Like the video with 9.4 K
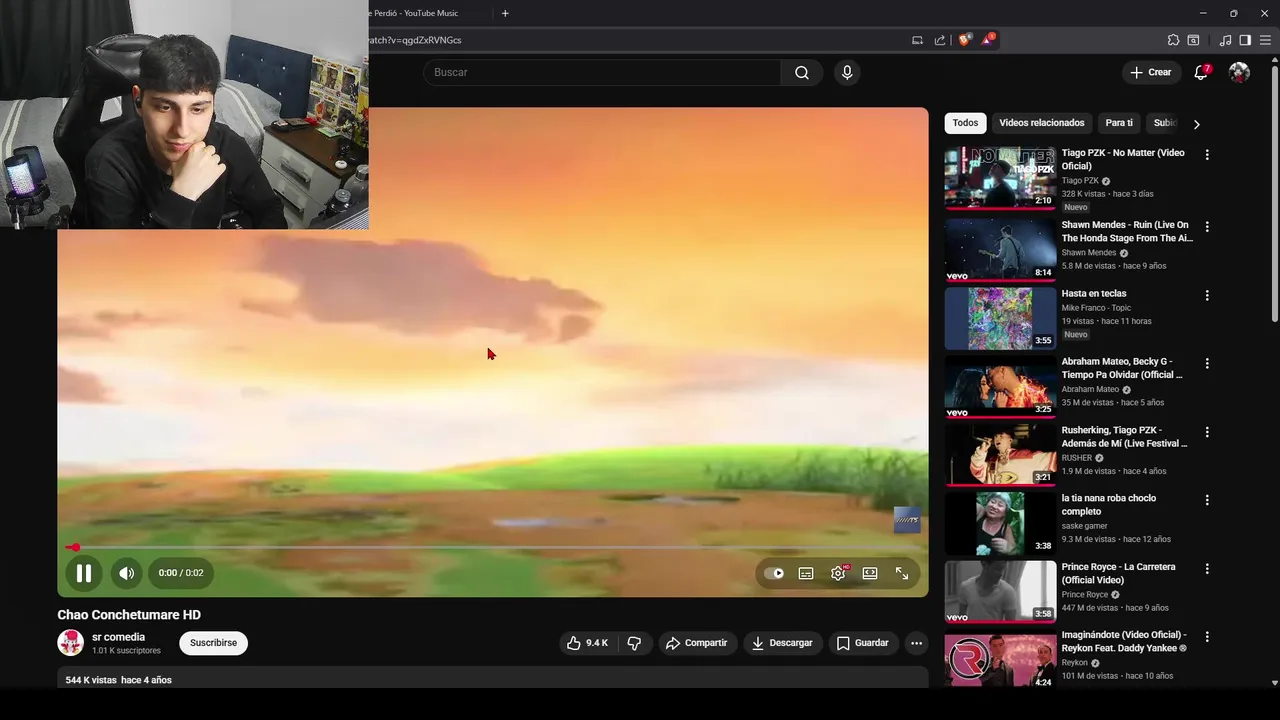The image size is (1280, 720). click(x=587, y=643)
